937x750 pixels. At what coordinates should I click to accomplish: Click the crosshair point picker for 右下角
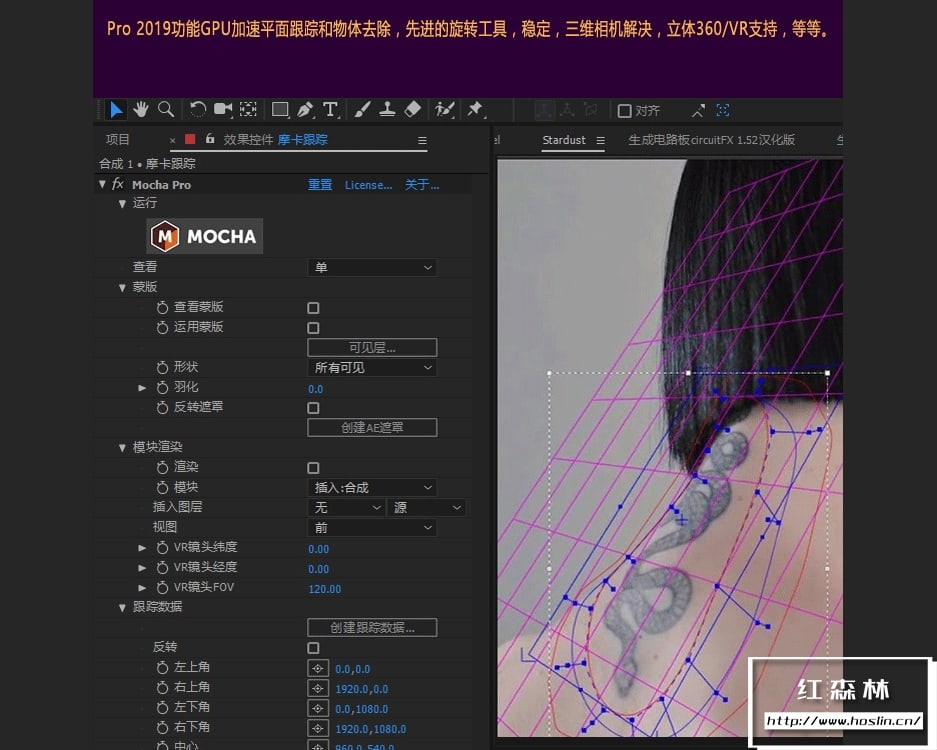[x=318, y=729]
